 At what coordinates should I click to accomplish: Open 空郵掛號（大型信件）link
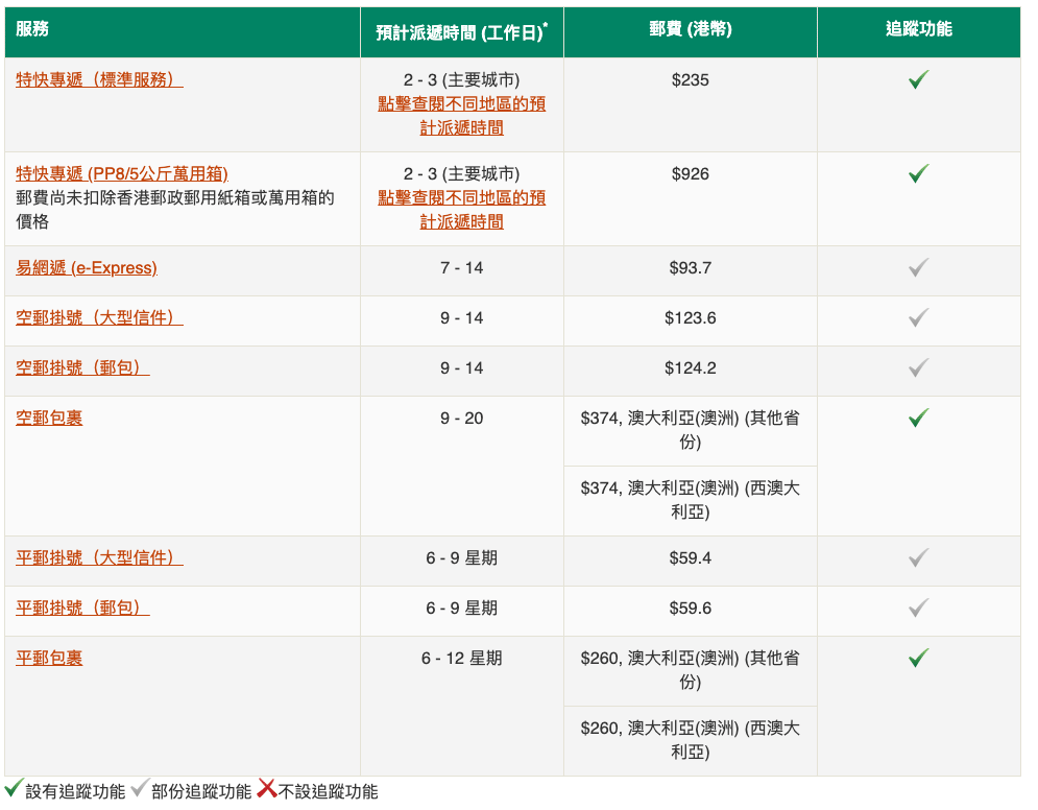[x=99, y=318]
